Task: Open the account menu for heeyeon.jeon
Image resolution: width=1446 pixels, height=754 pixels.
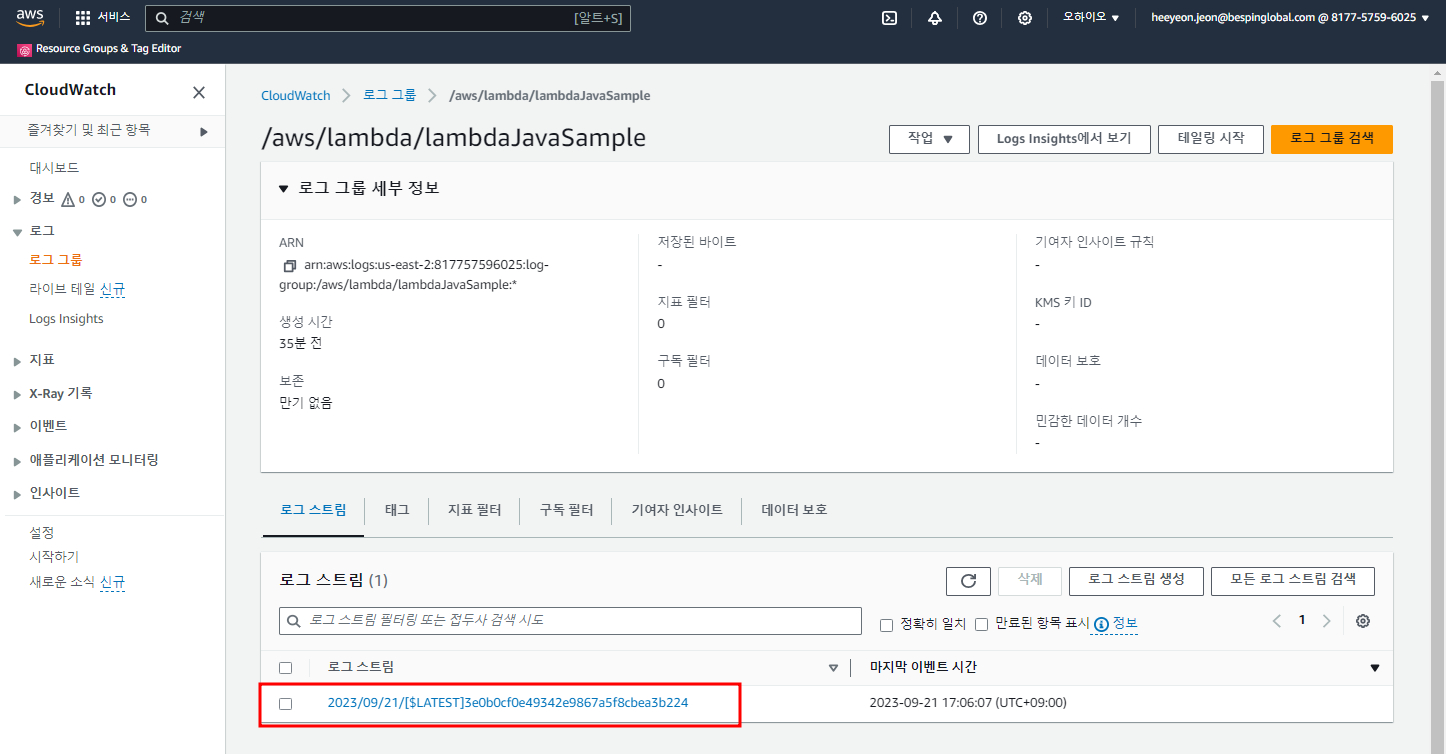Action: click(x=1290, y=18)
